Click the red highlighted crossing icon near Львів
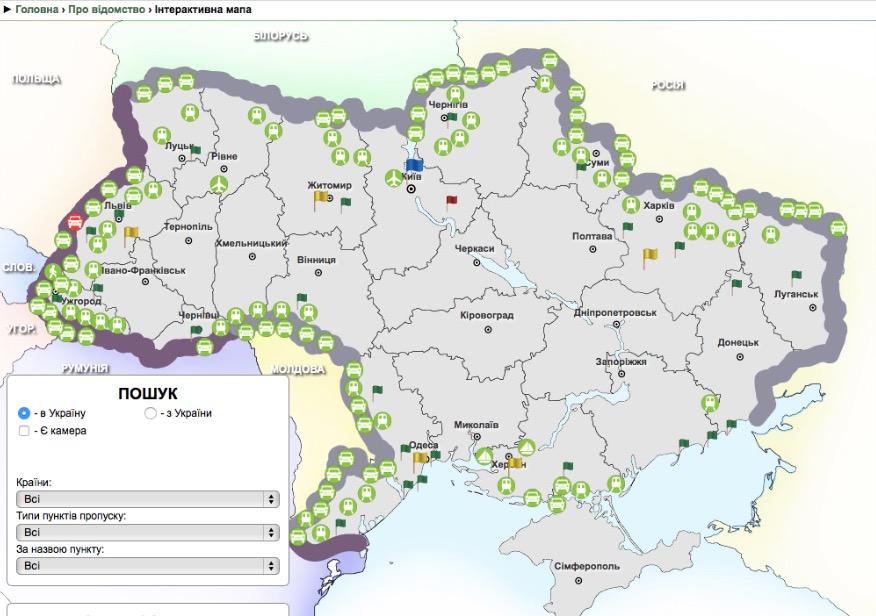Viewport: 876px width, 616px height. (73, 222)
